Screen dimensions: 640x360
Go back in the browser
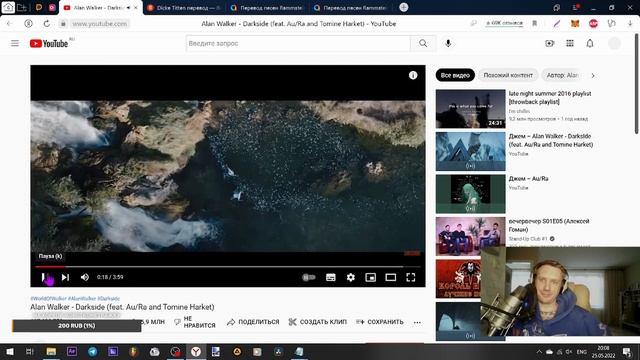coord(10,24)
